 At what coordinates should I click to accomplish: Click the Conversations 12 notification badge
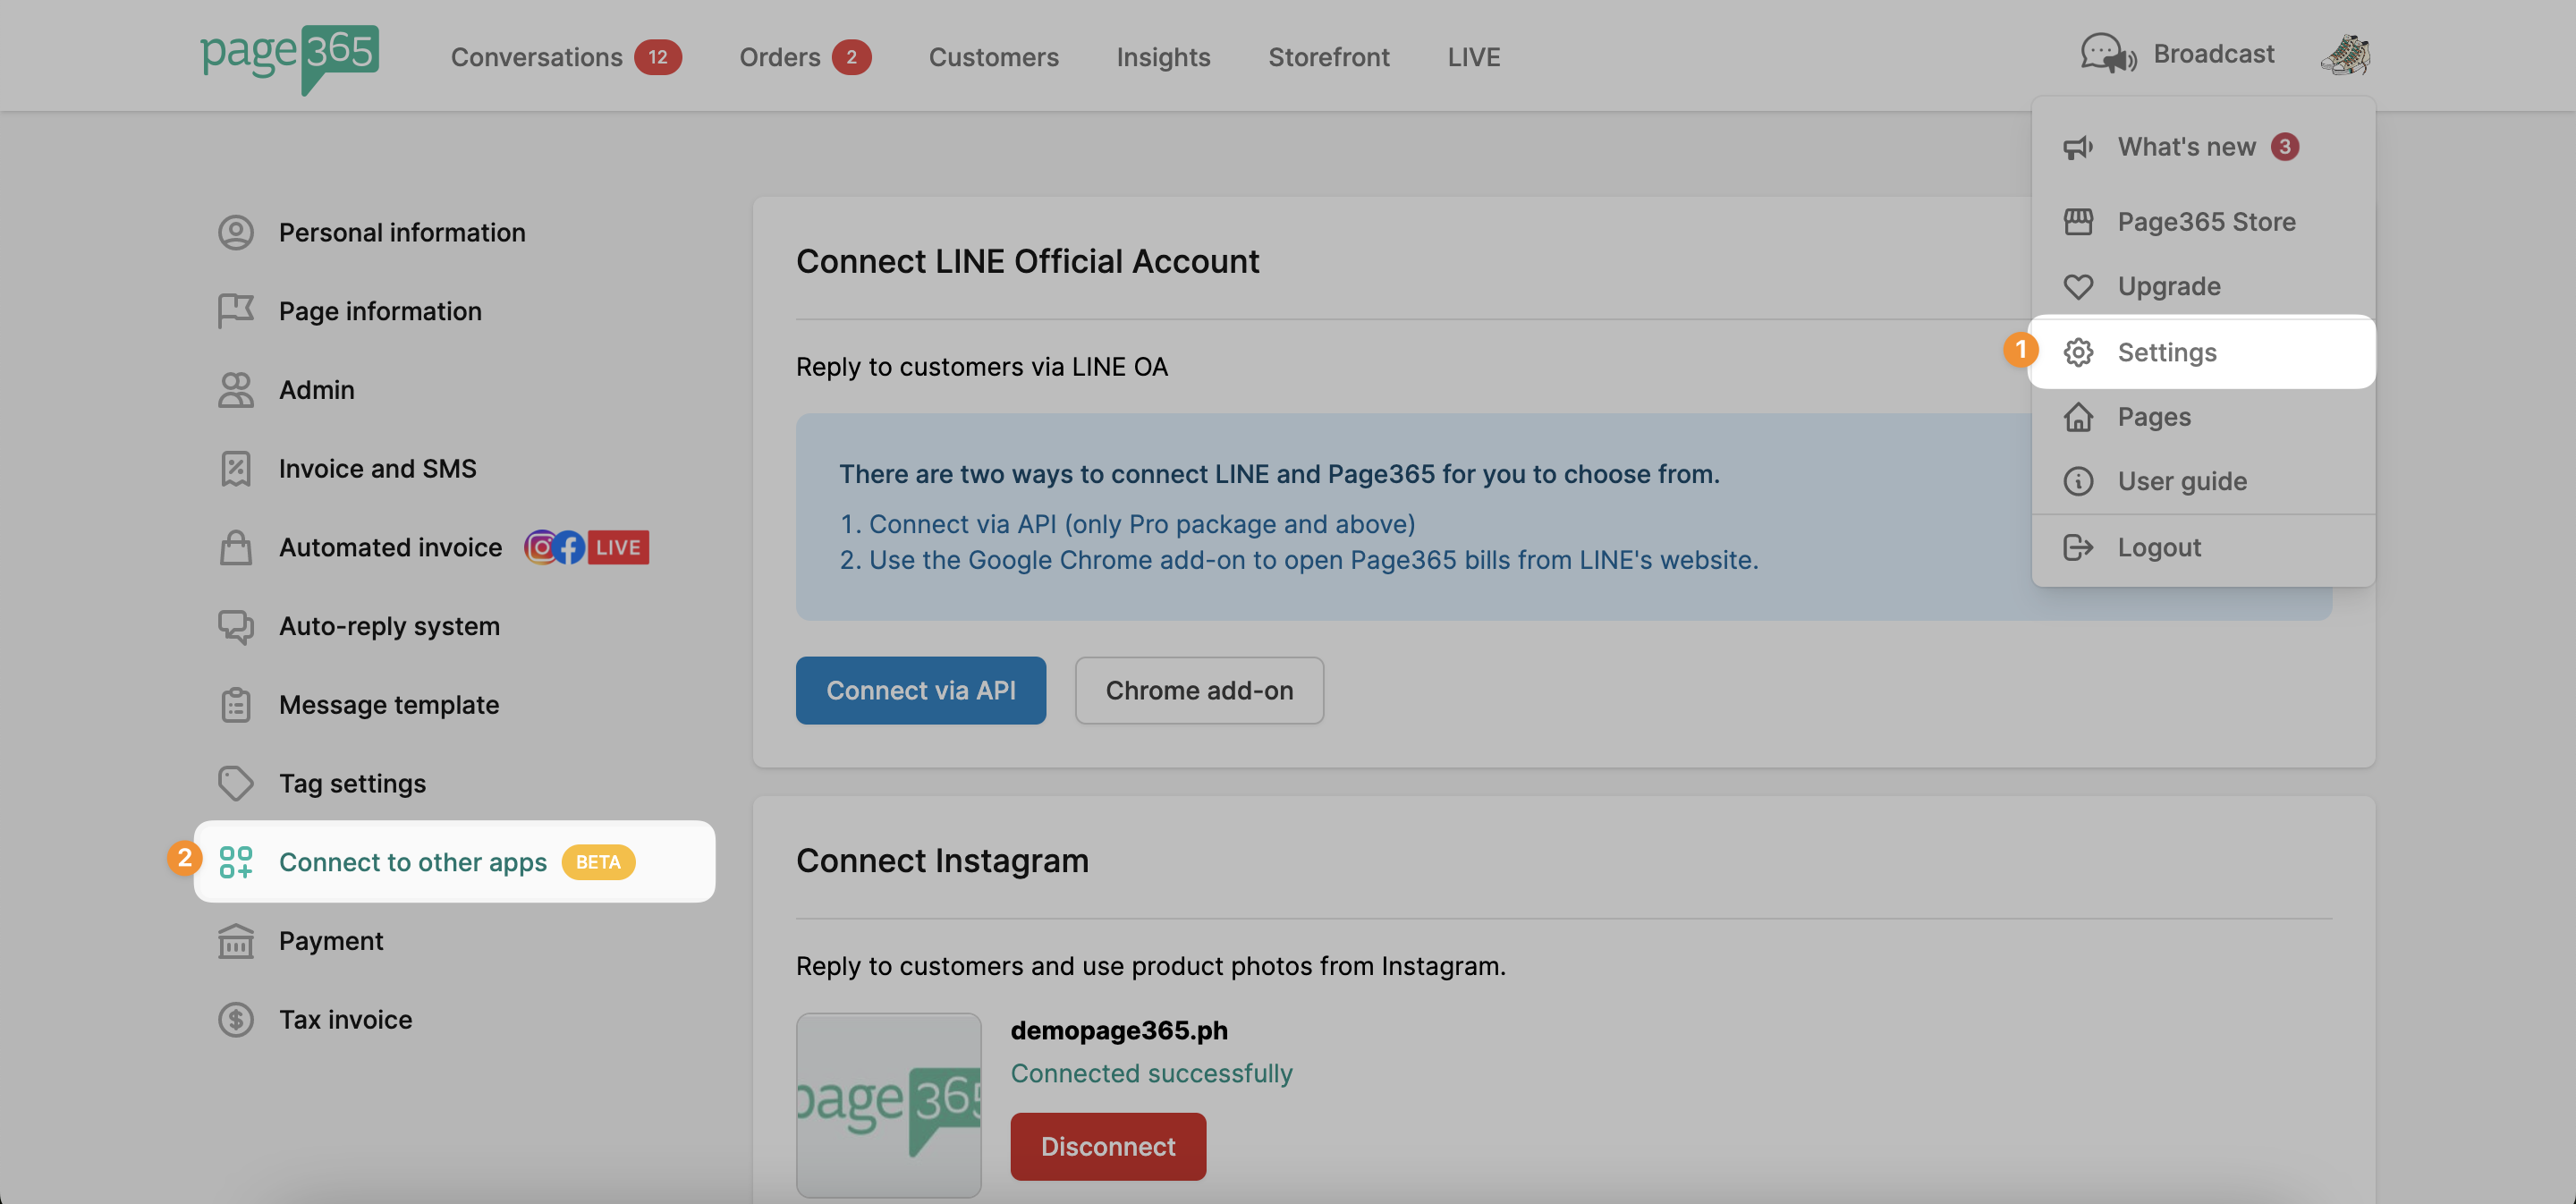pyautogui.click(x=657, y=57)
